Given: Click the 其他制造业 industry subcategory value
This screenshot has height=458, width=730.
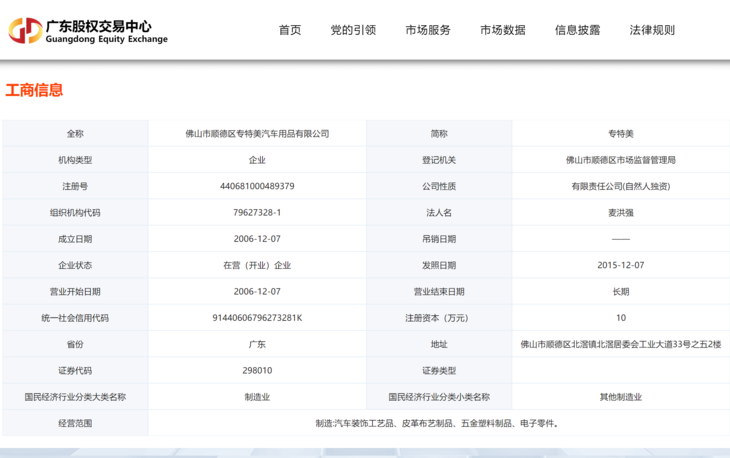Looking at the screenshot, I should [620, 397].
